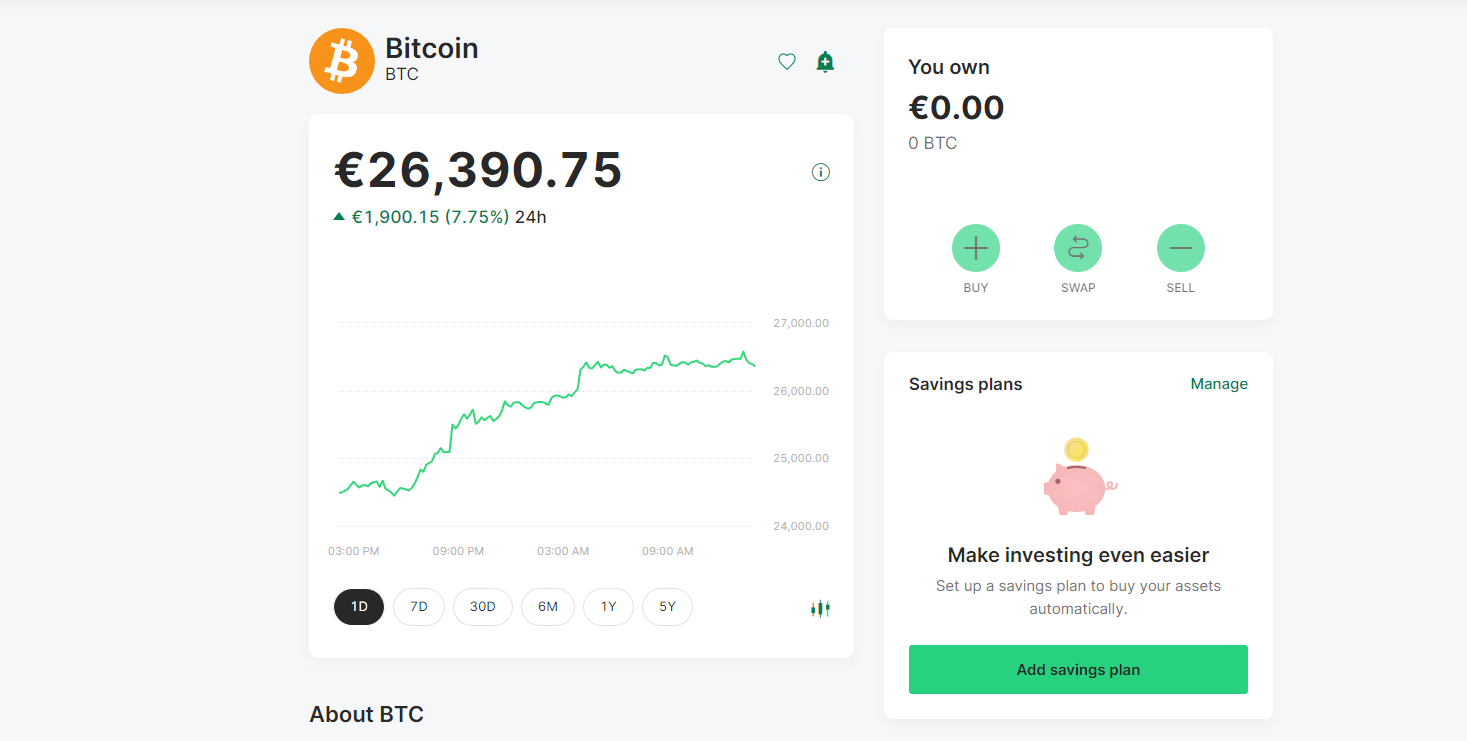
Task: Select the 1D time range
Action: click(x=359, y=607)
